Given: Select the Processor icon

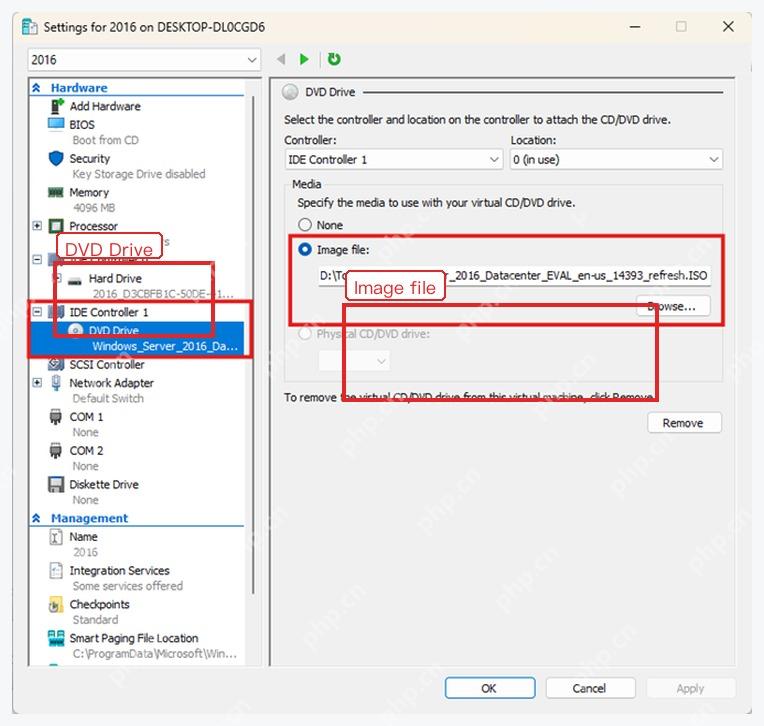Looking at the screenshot, I should [56, 226].
